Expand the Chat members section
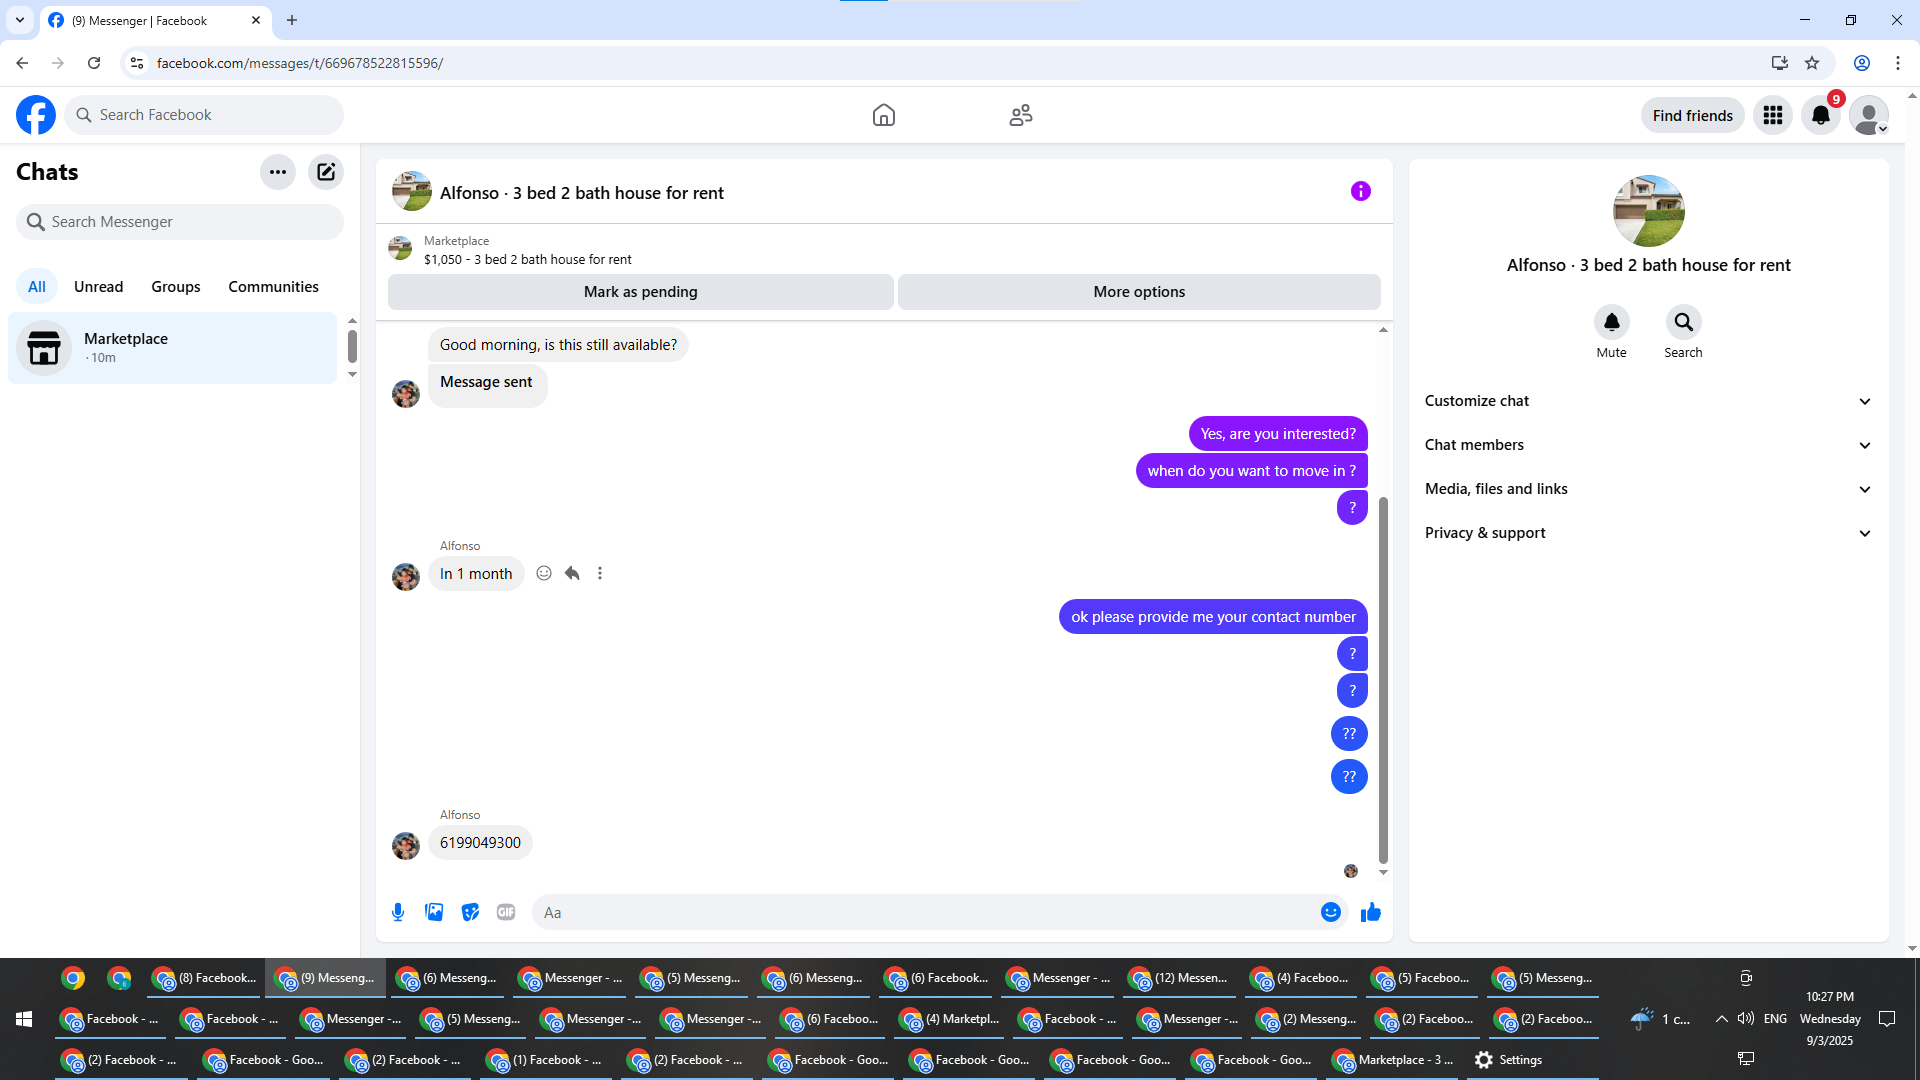The height and width of the screenshot is (1080, 1920). 1648,445
